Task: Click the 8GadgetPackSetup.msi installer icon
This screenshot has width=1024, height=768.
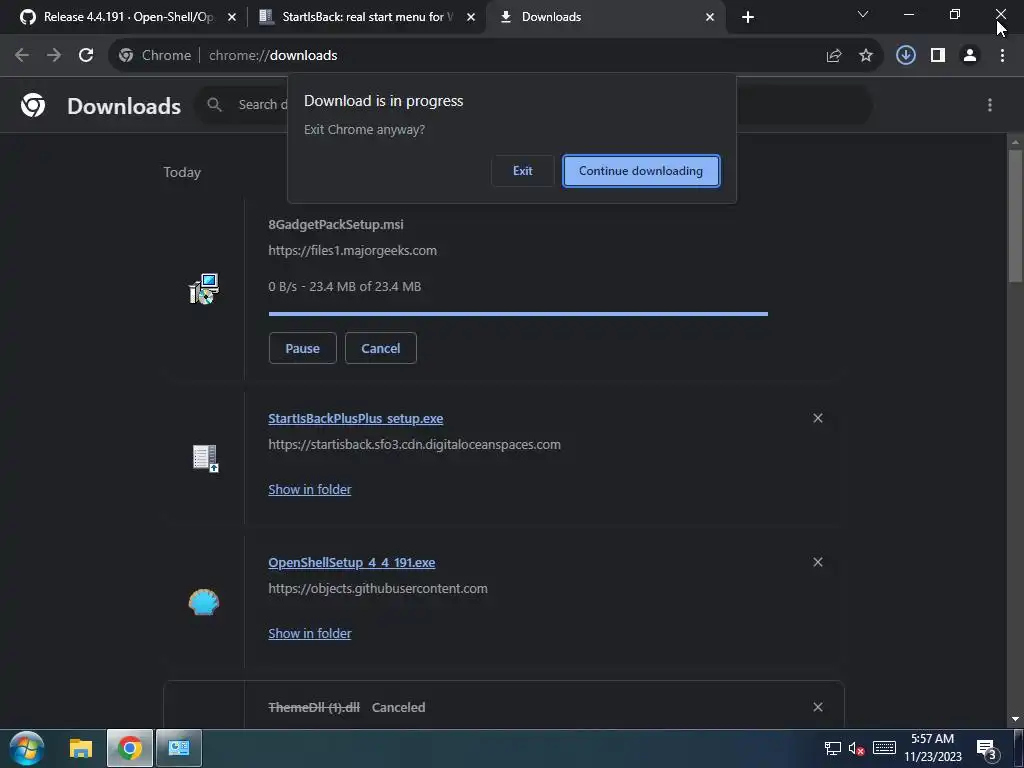Action: click(204, 289)
